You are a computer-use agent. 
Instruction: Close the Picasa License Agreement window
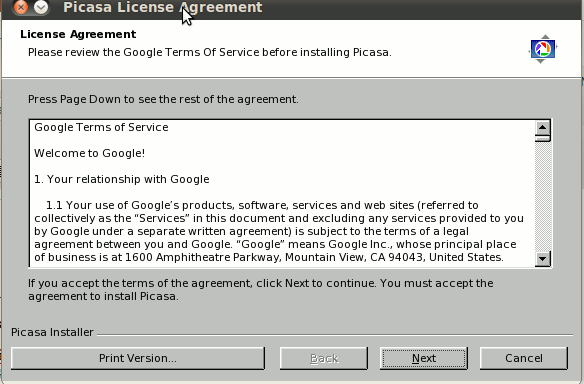21,7
